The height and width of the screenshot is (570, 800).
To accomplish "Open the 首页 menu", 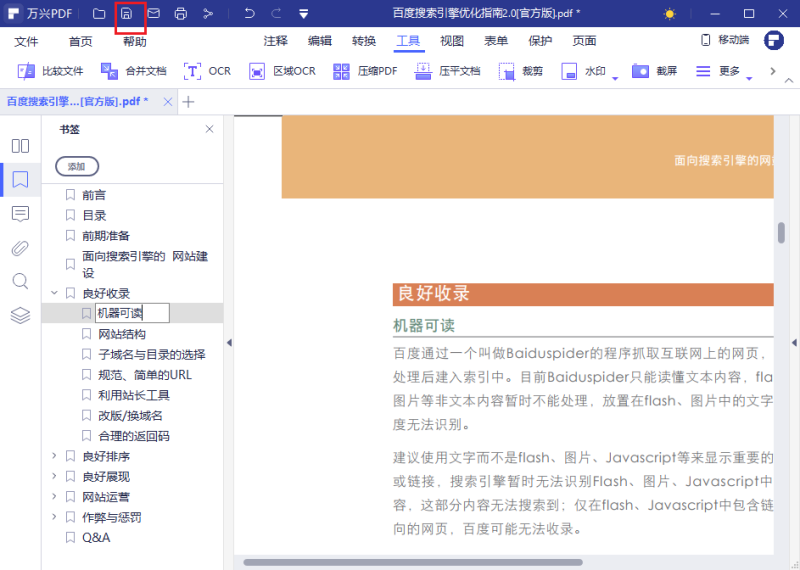I will (81, 41).
